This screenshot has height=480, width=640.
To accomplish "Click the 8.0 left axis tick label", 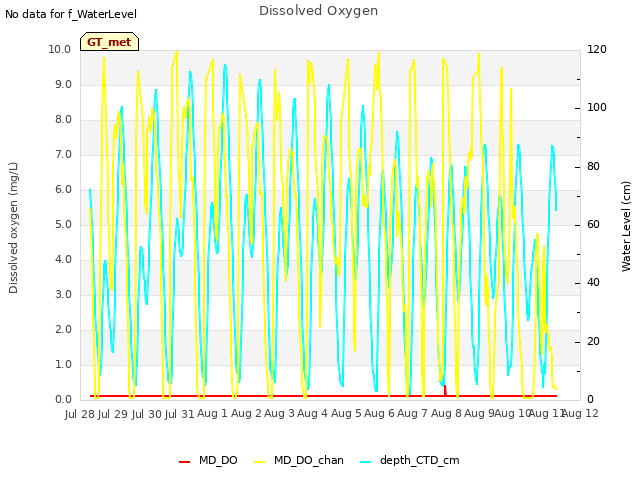I will click(x=63, y=120).
